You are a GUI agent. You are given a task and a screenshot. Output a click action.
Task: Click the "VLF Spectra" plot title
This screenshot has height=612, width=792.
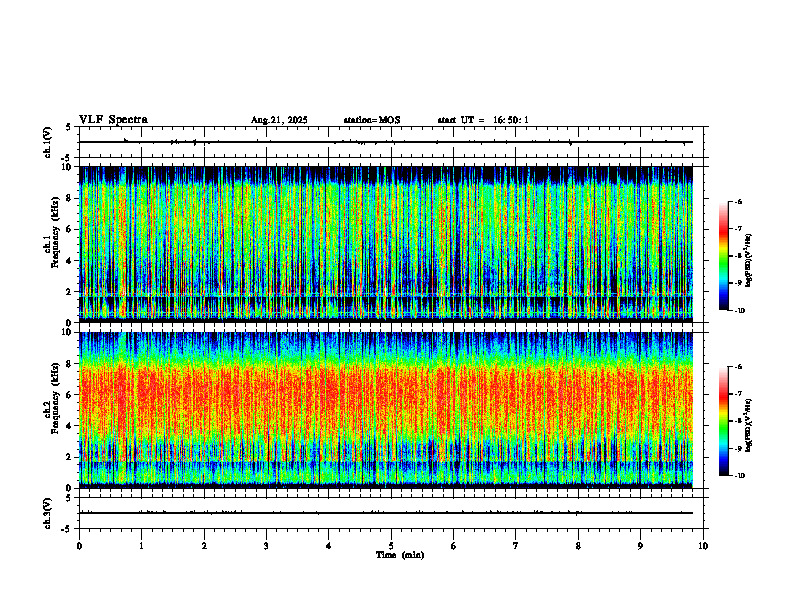[113, 120]
